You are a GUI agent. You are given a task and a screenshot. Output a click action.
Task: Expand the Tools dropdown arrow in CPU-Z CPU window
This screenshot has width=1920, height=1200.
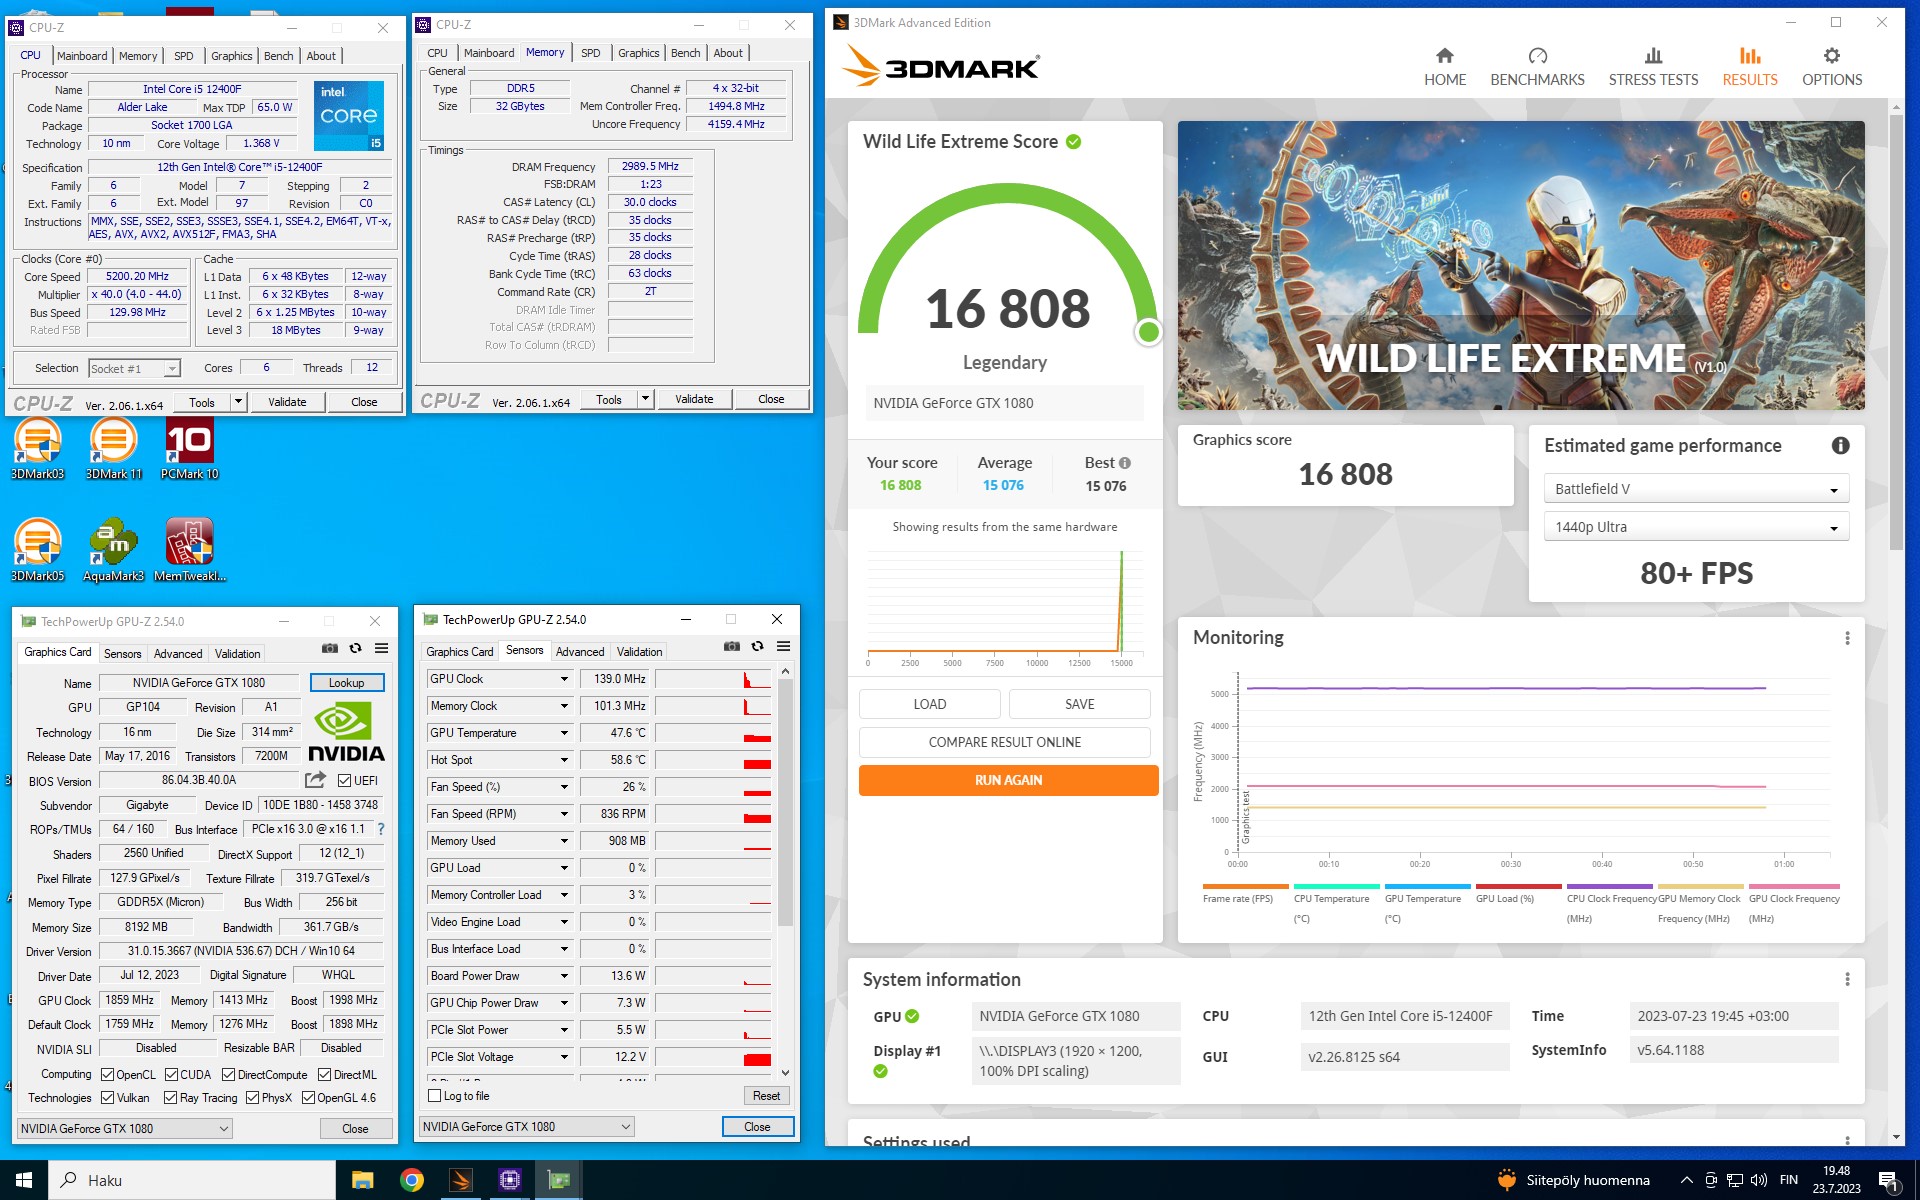point(238,402)
